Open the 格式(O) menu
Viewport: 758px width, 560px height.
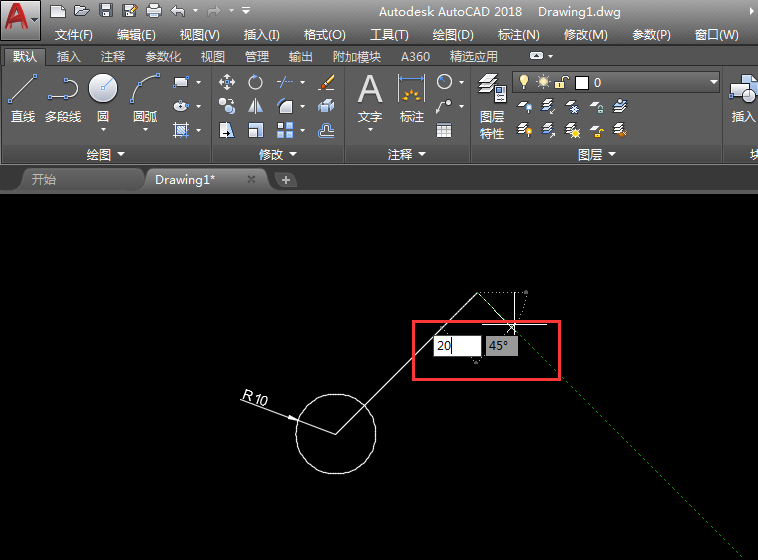pos(324,35)
